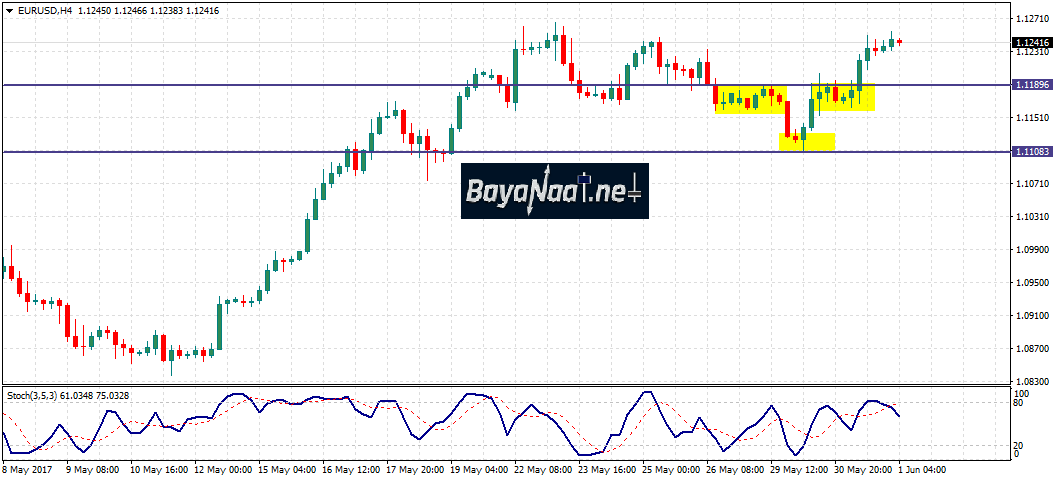Image resolution: width=1053 pixels, height=481 pixels.
Task: Click the 1.11510 level on price axis
Action: coord(1031,118)
